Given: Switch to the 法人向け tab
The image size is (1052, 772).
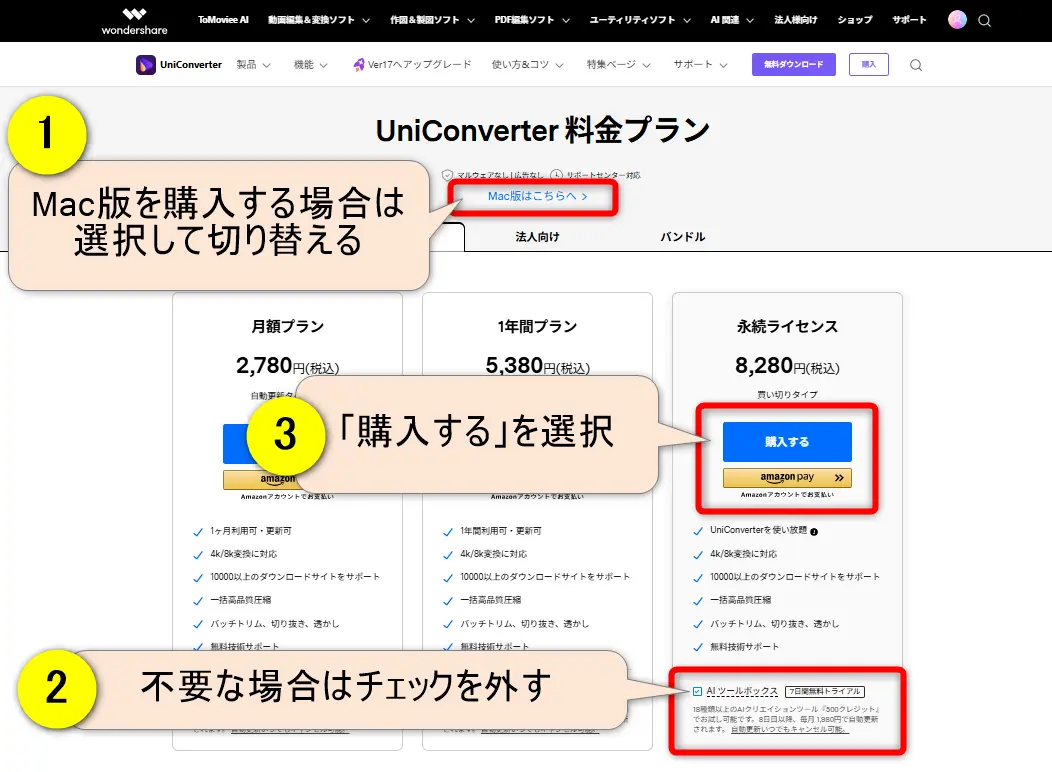Looking at the screenshot, I should click(536, 237).
